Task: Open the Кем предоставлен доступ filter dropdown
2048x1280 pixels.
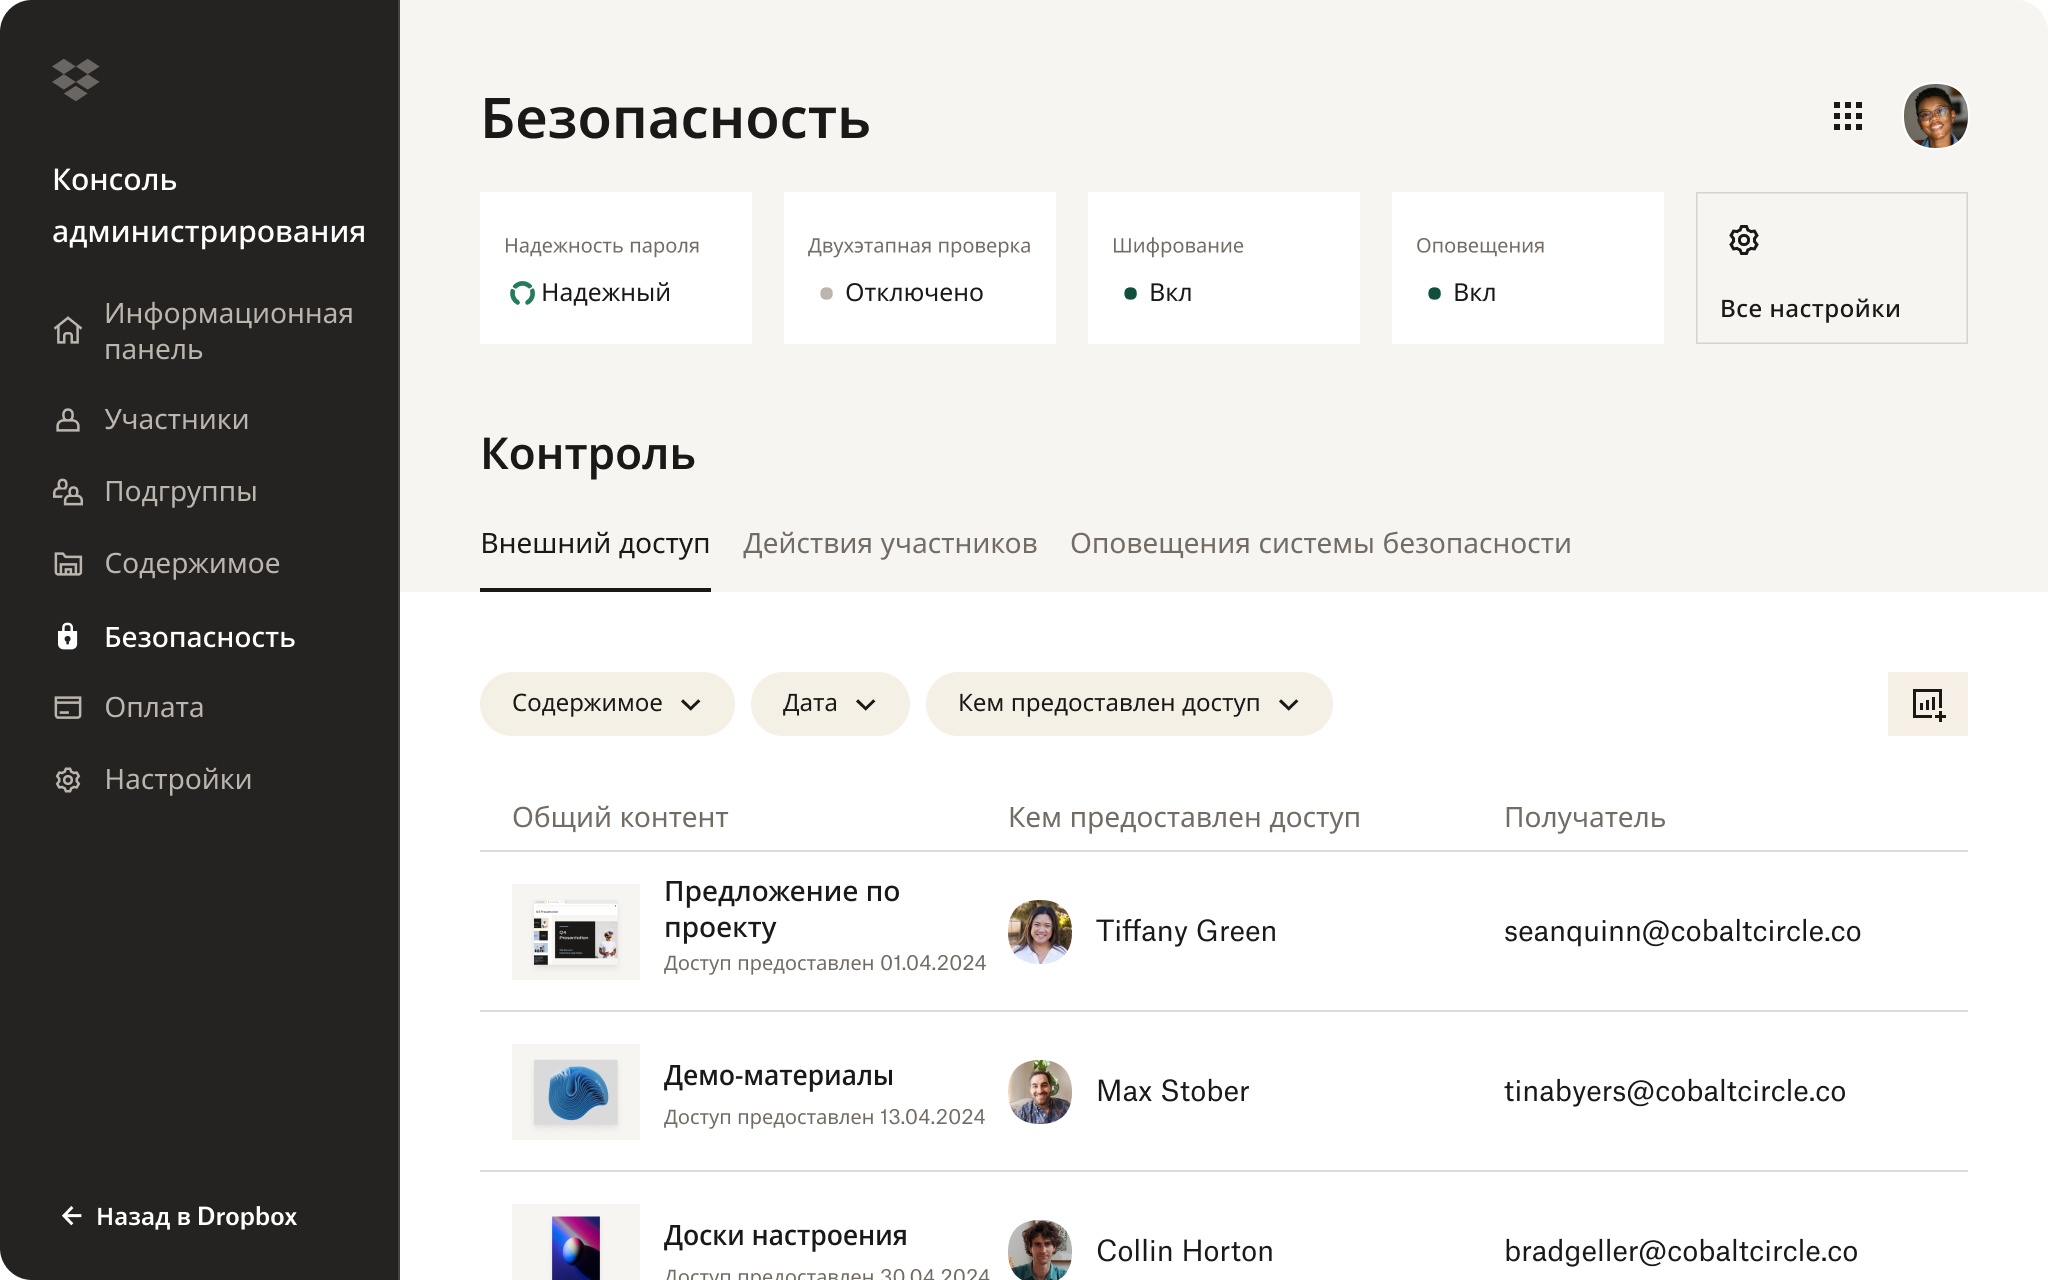Action: (x=1129, y=704)
